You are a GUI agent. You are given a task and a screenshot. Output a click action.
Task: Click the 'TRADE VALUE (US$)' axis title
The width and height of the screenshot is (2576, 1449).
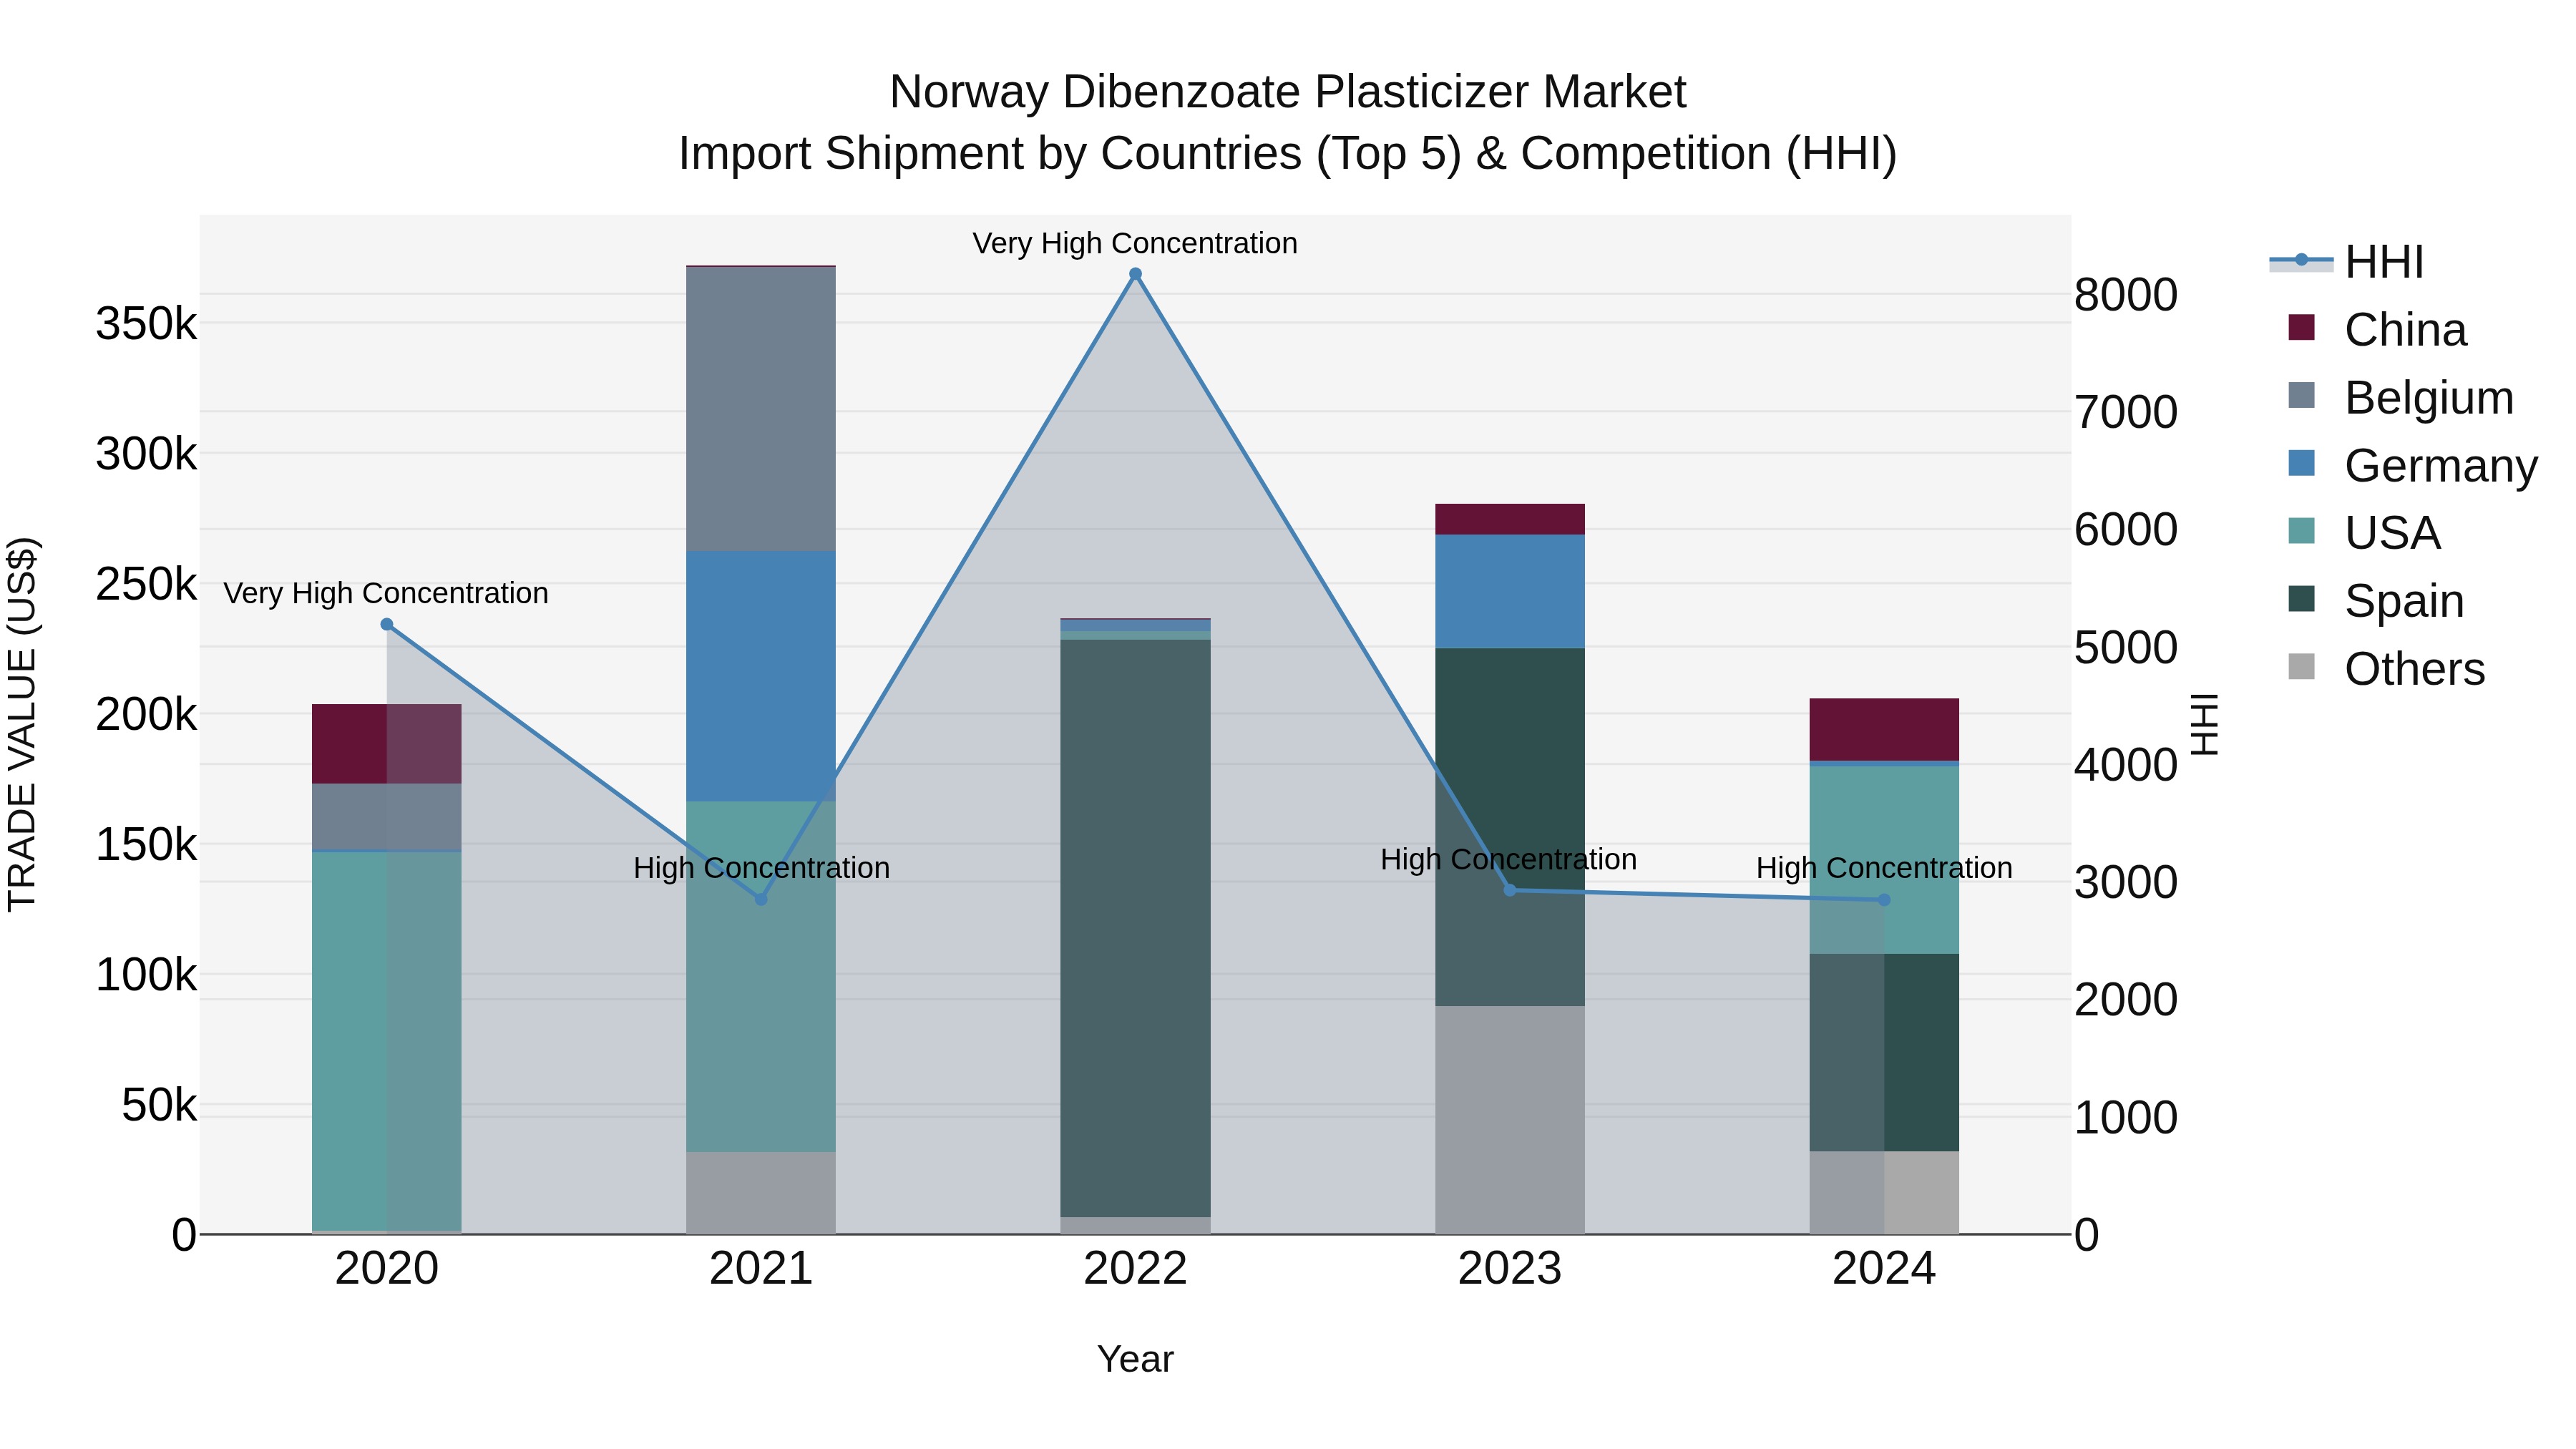coord(22,724)
